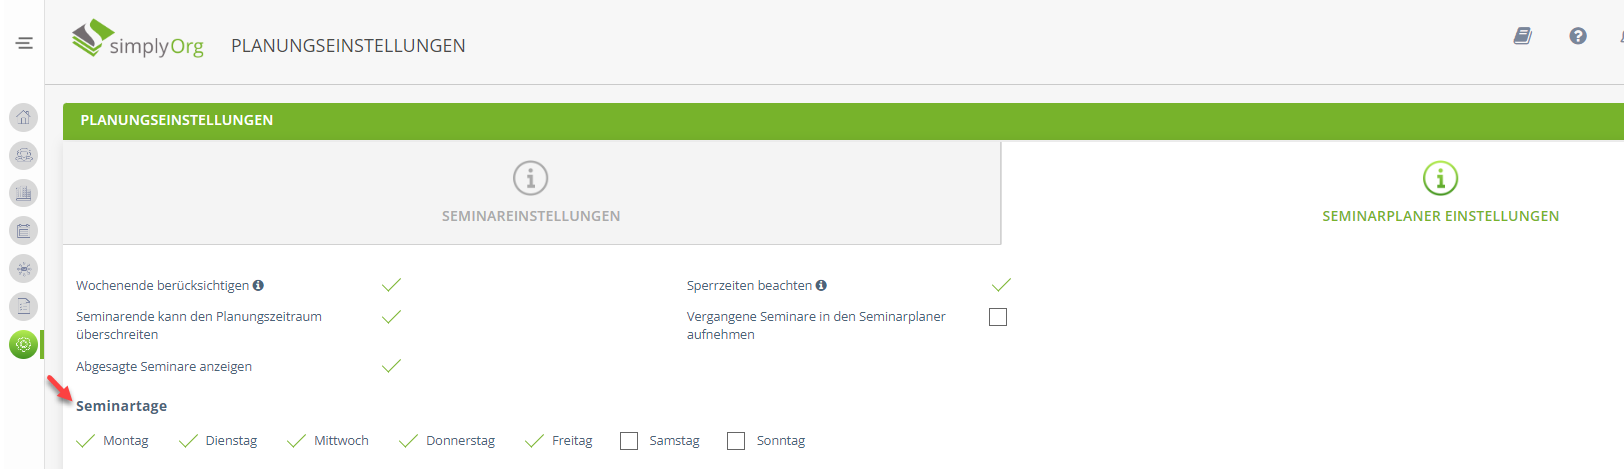Open the document list sidebar icon

pyautogui.click(x=24, y=306)
